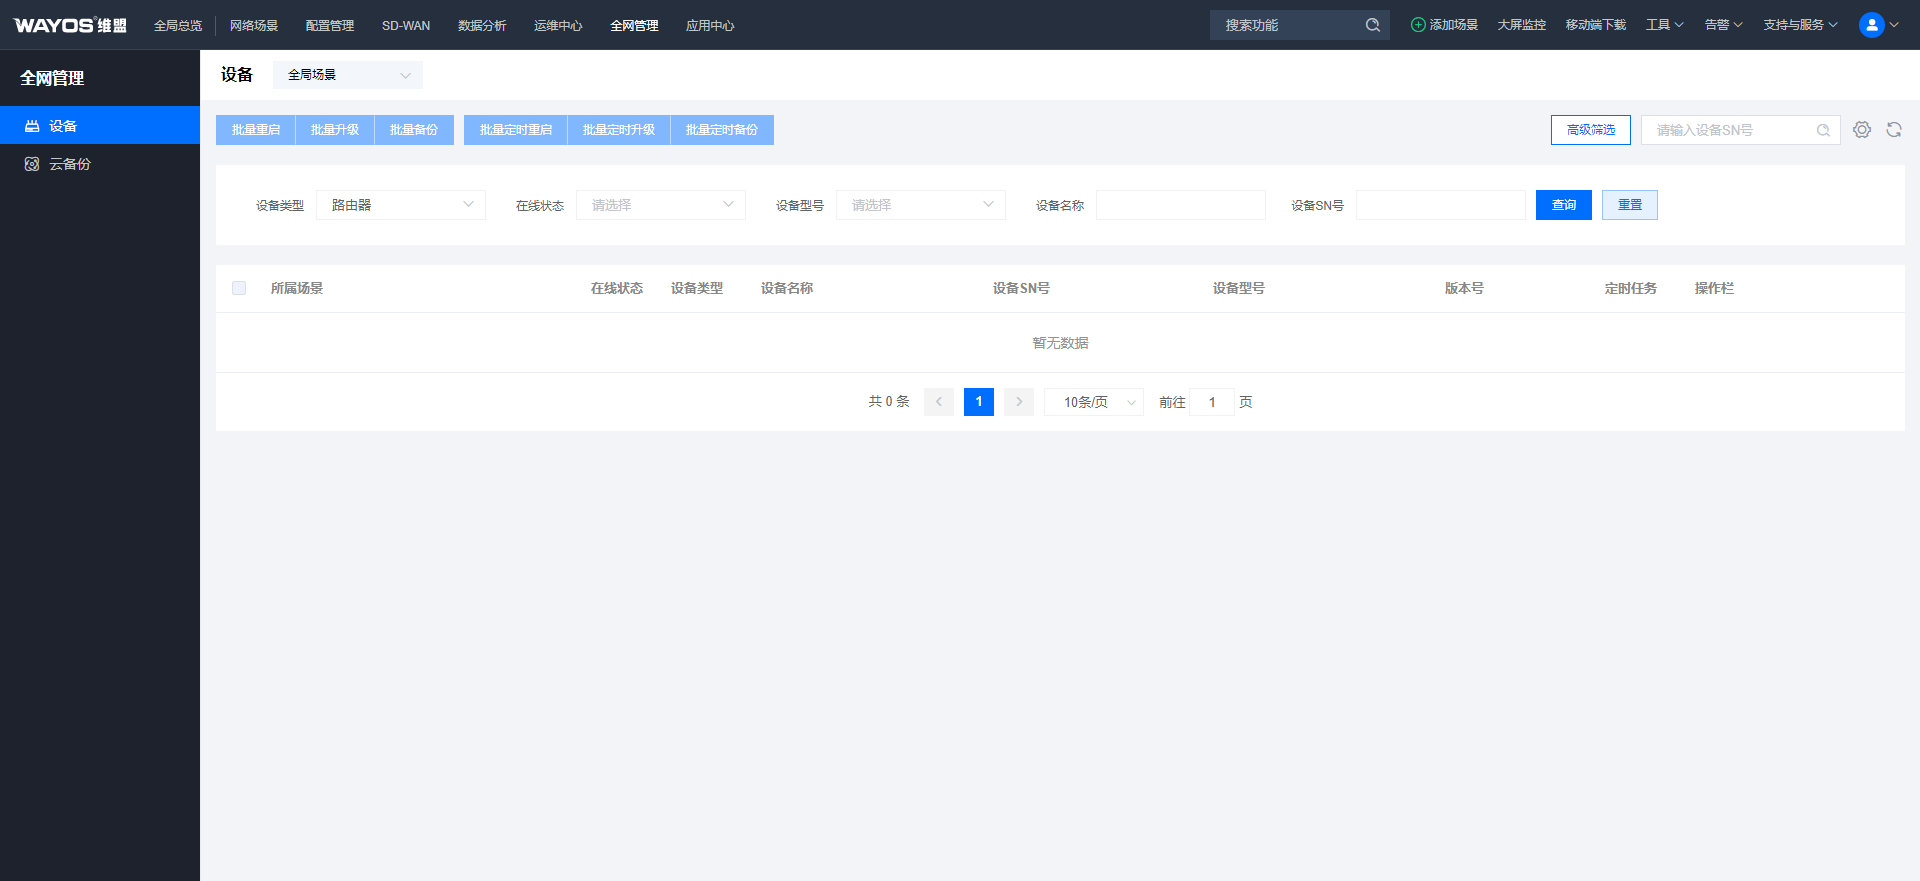Click magnifier icon in device SN search box
The image size is (1920, 881).
(1823, 130)
